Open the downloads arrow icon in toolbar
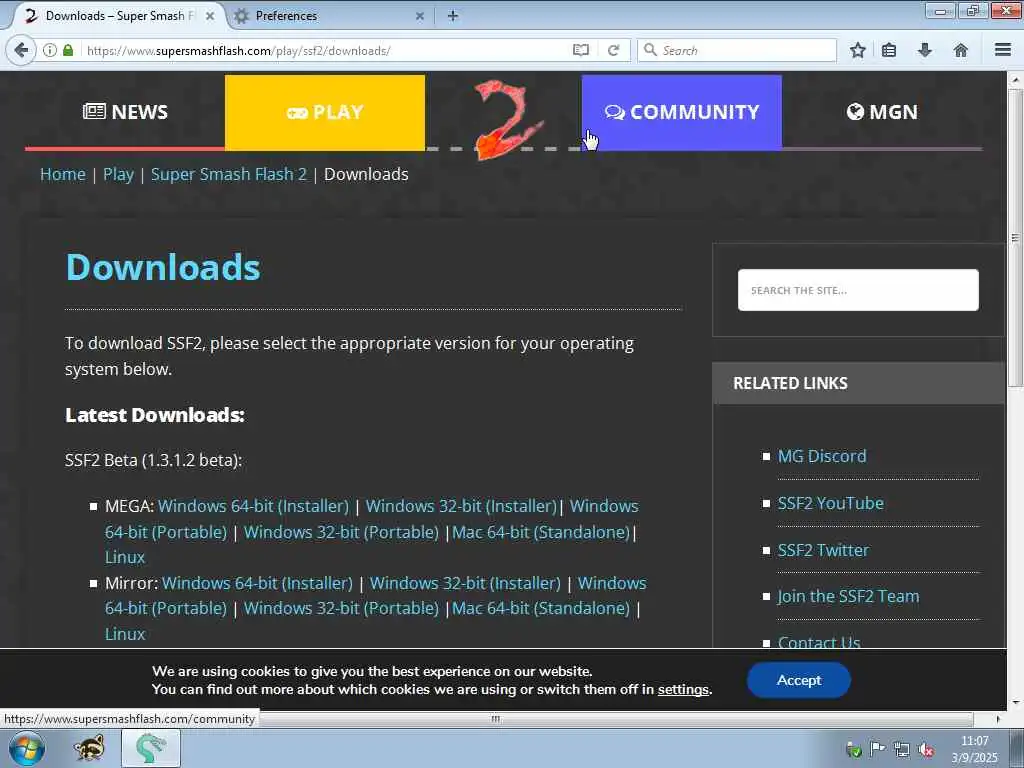 [x=925, y=50]
